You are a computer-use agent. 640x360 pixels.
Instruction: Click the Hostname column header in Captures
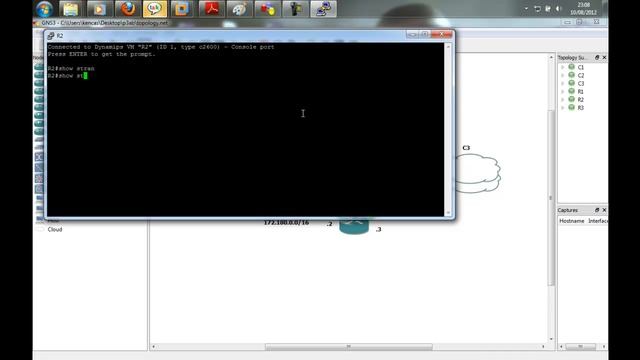[571, 221]
